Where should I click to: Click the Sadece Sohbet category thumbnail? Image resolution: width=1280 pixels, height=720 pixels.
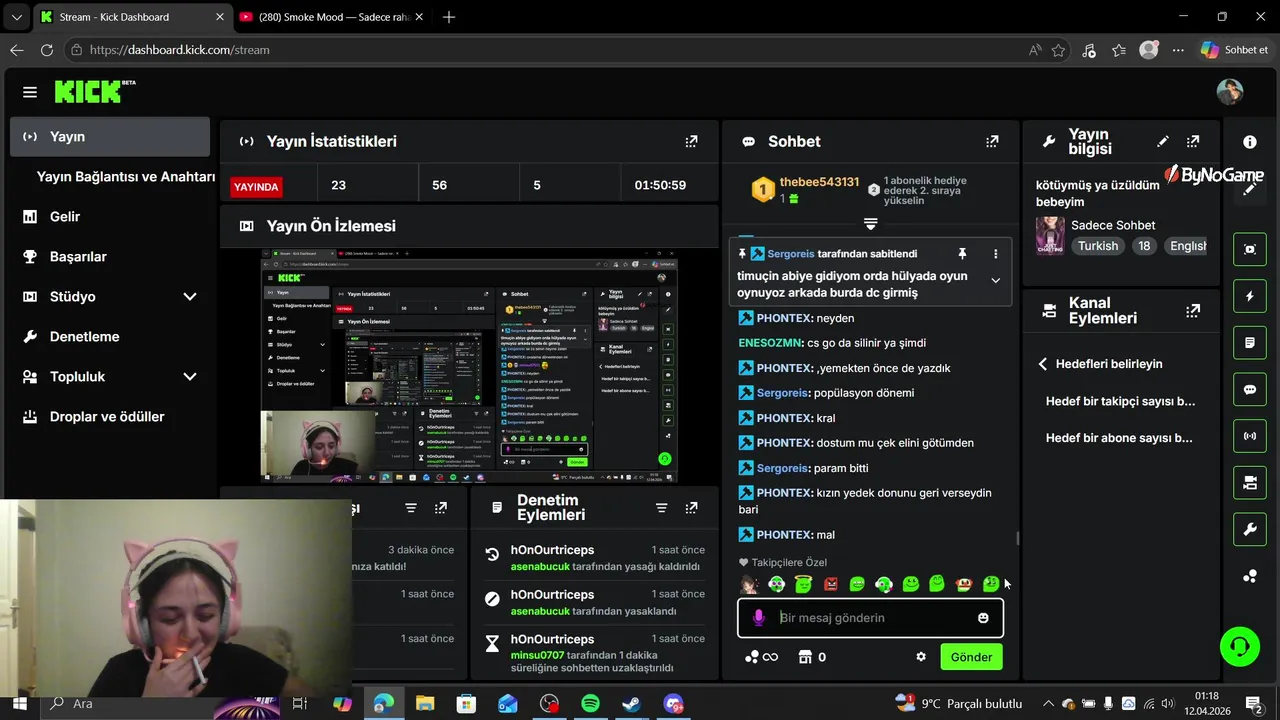point(1050,236)
